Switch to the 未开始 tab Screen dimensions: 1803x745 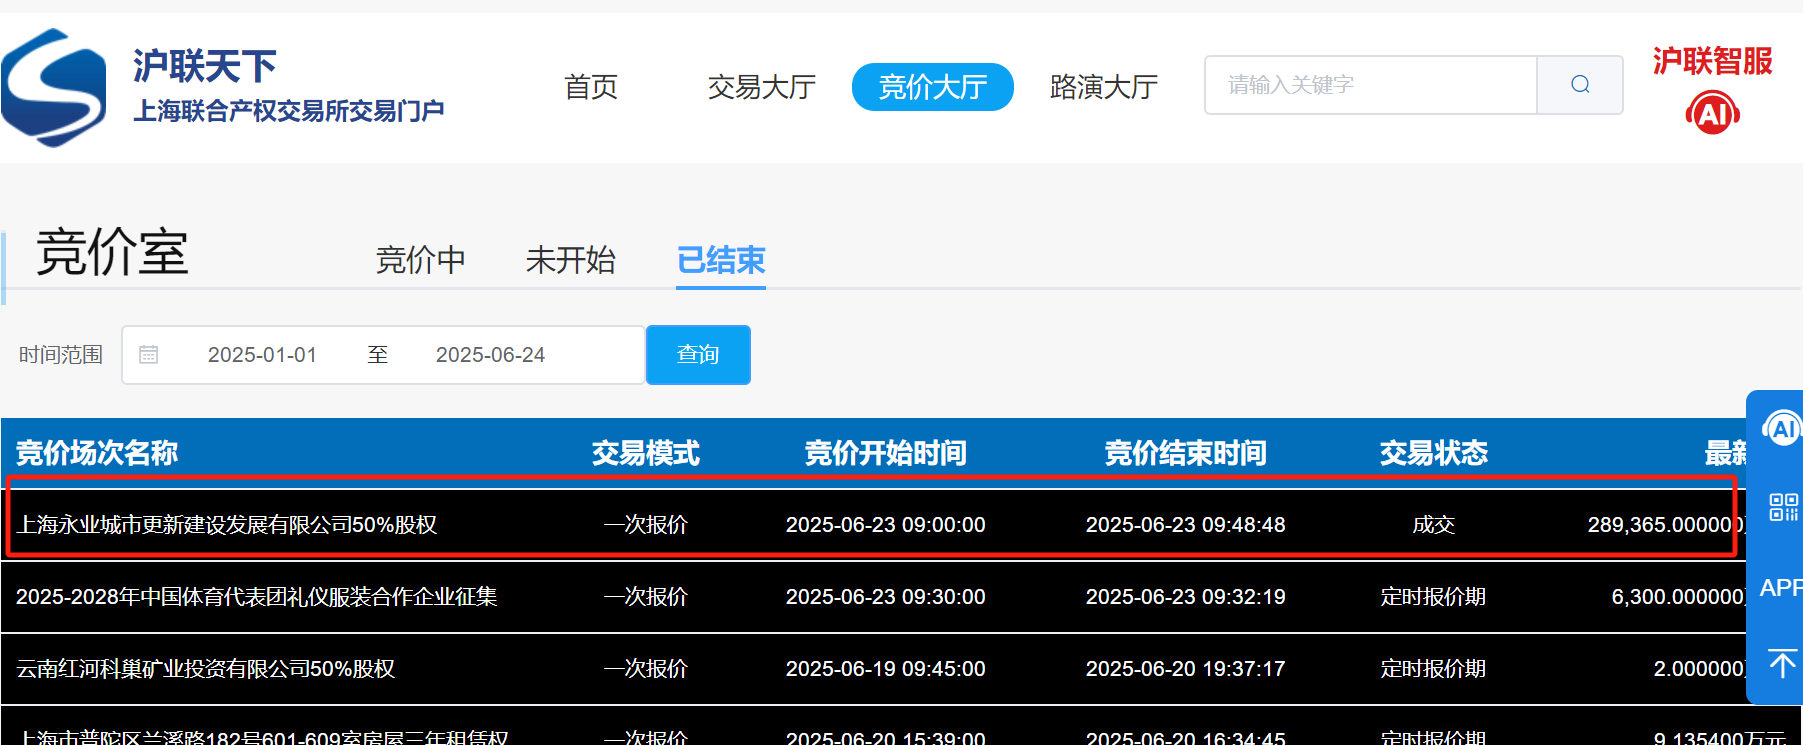pos(570,260)
